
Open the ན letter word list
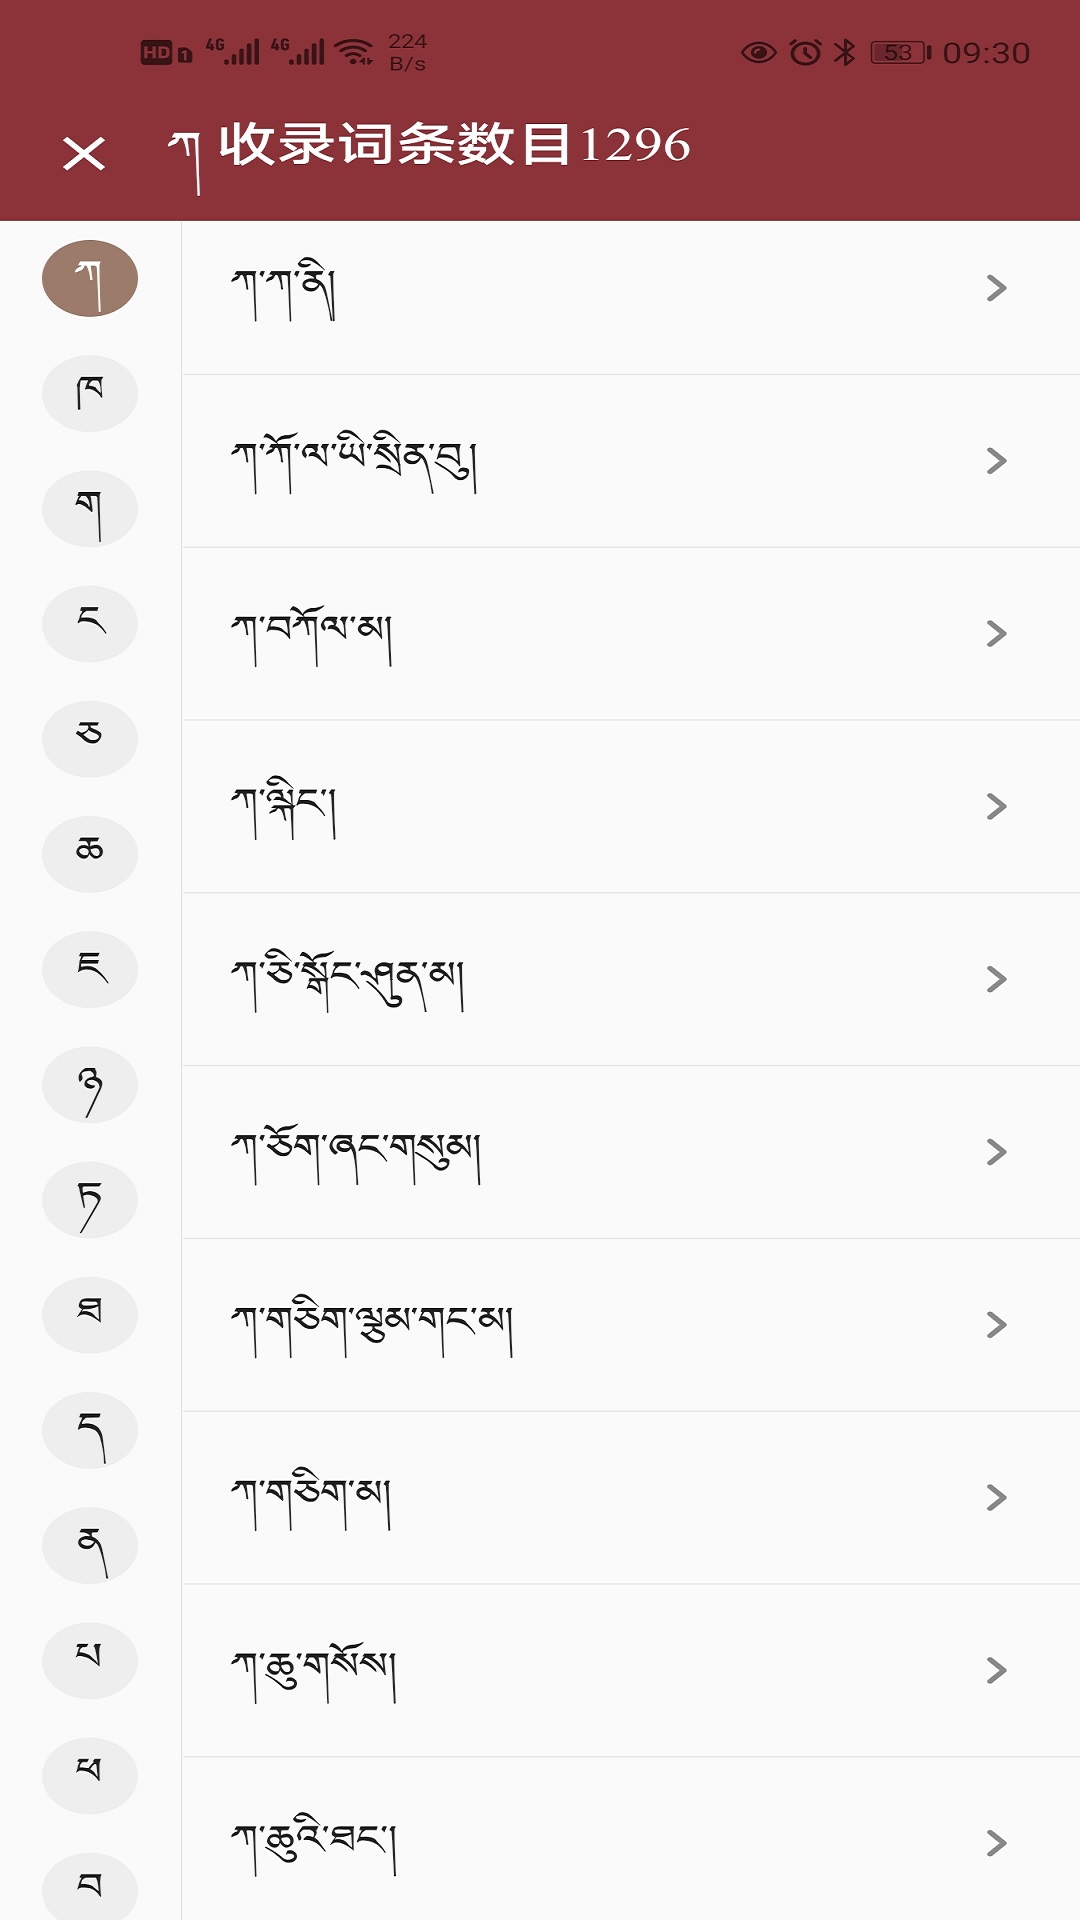click(90, 1545)
